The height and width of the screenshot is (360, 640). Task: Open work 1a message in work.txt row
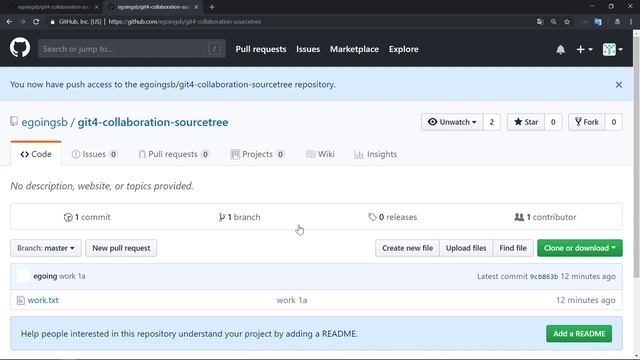pyautogui.click(x=292, y=300)
